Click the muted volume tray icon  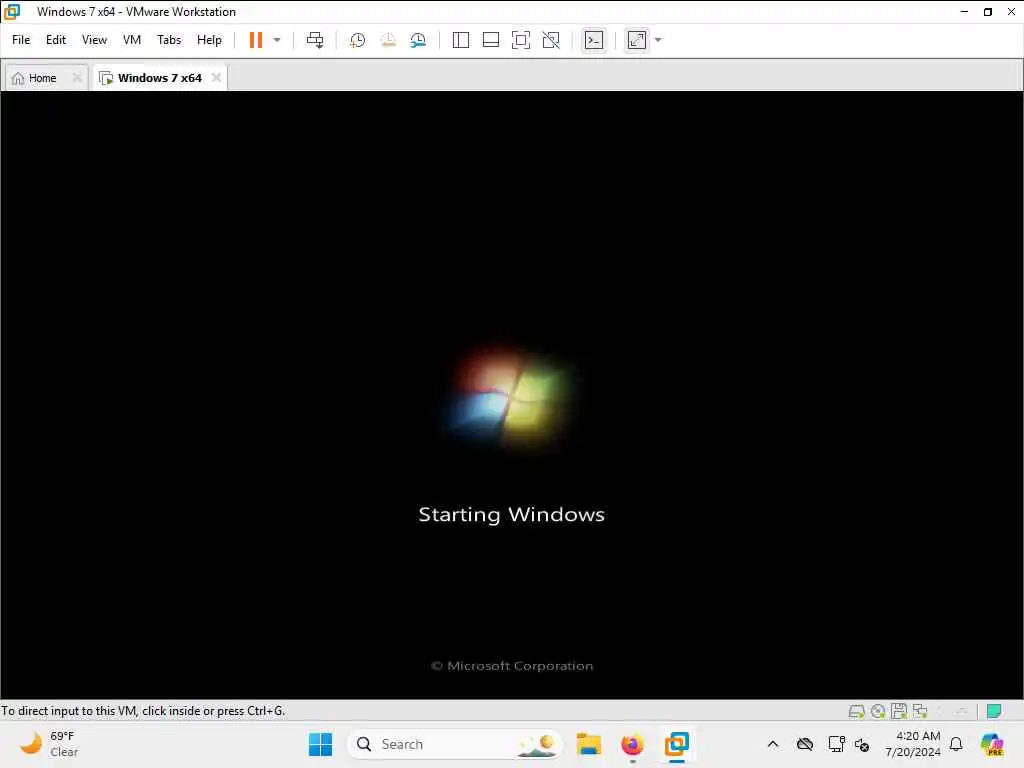tap(862, 744)
